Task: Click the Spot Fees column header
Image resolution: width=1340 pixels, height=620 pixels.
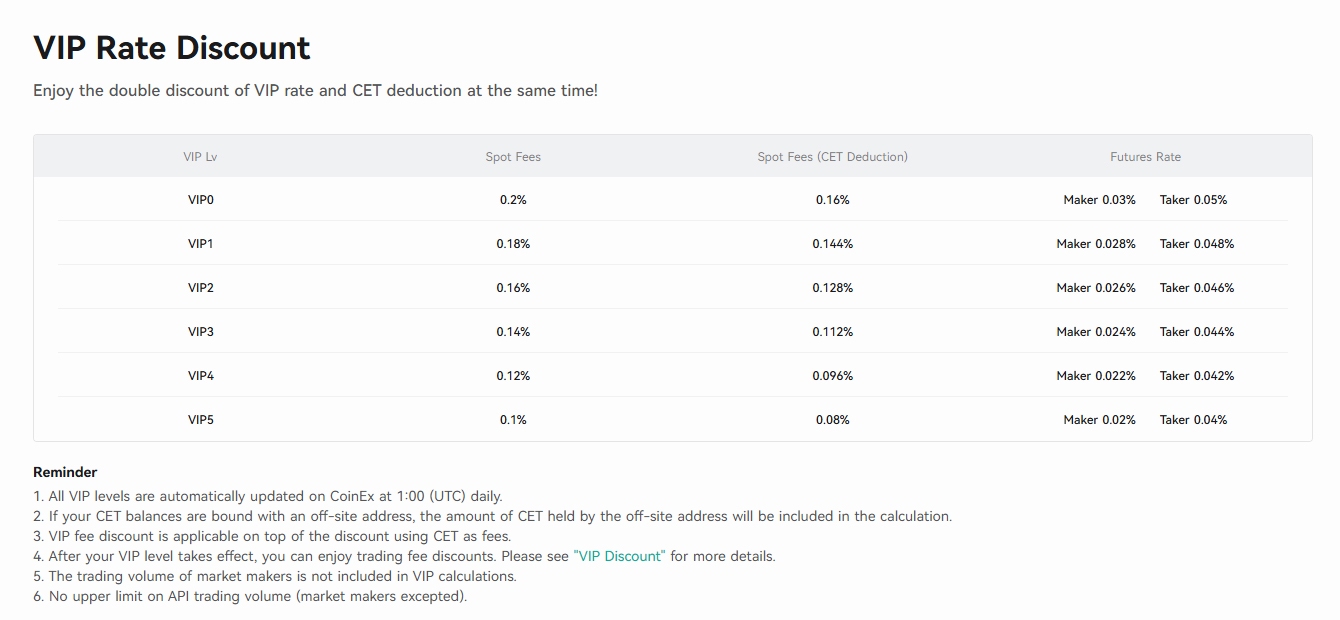Action: coord(513,157)
